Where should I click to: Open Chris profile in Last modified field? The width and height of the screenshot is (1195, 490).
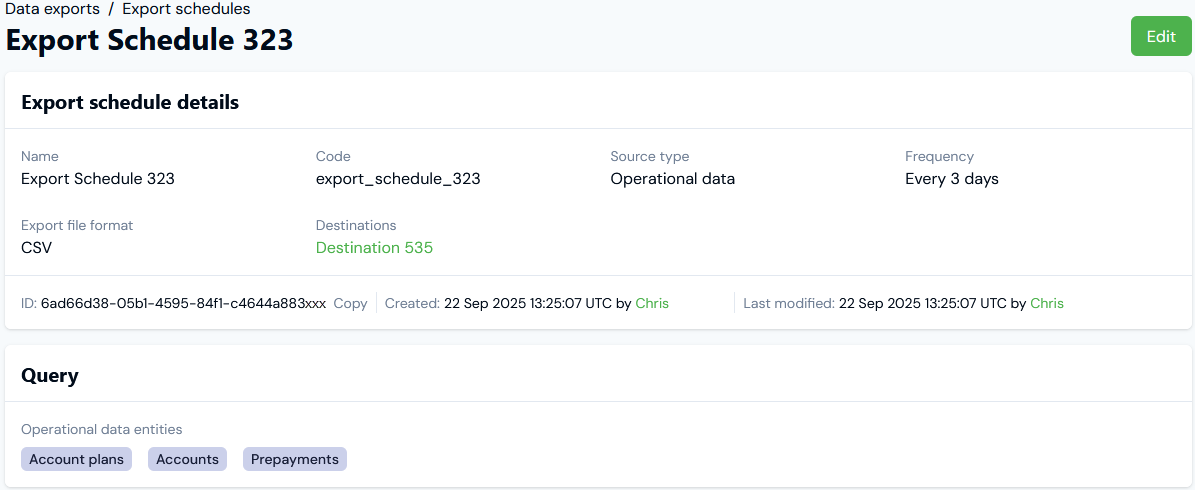(x=1047, y=303)
